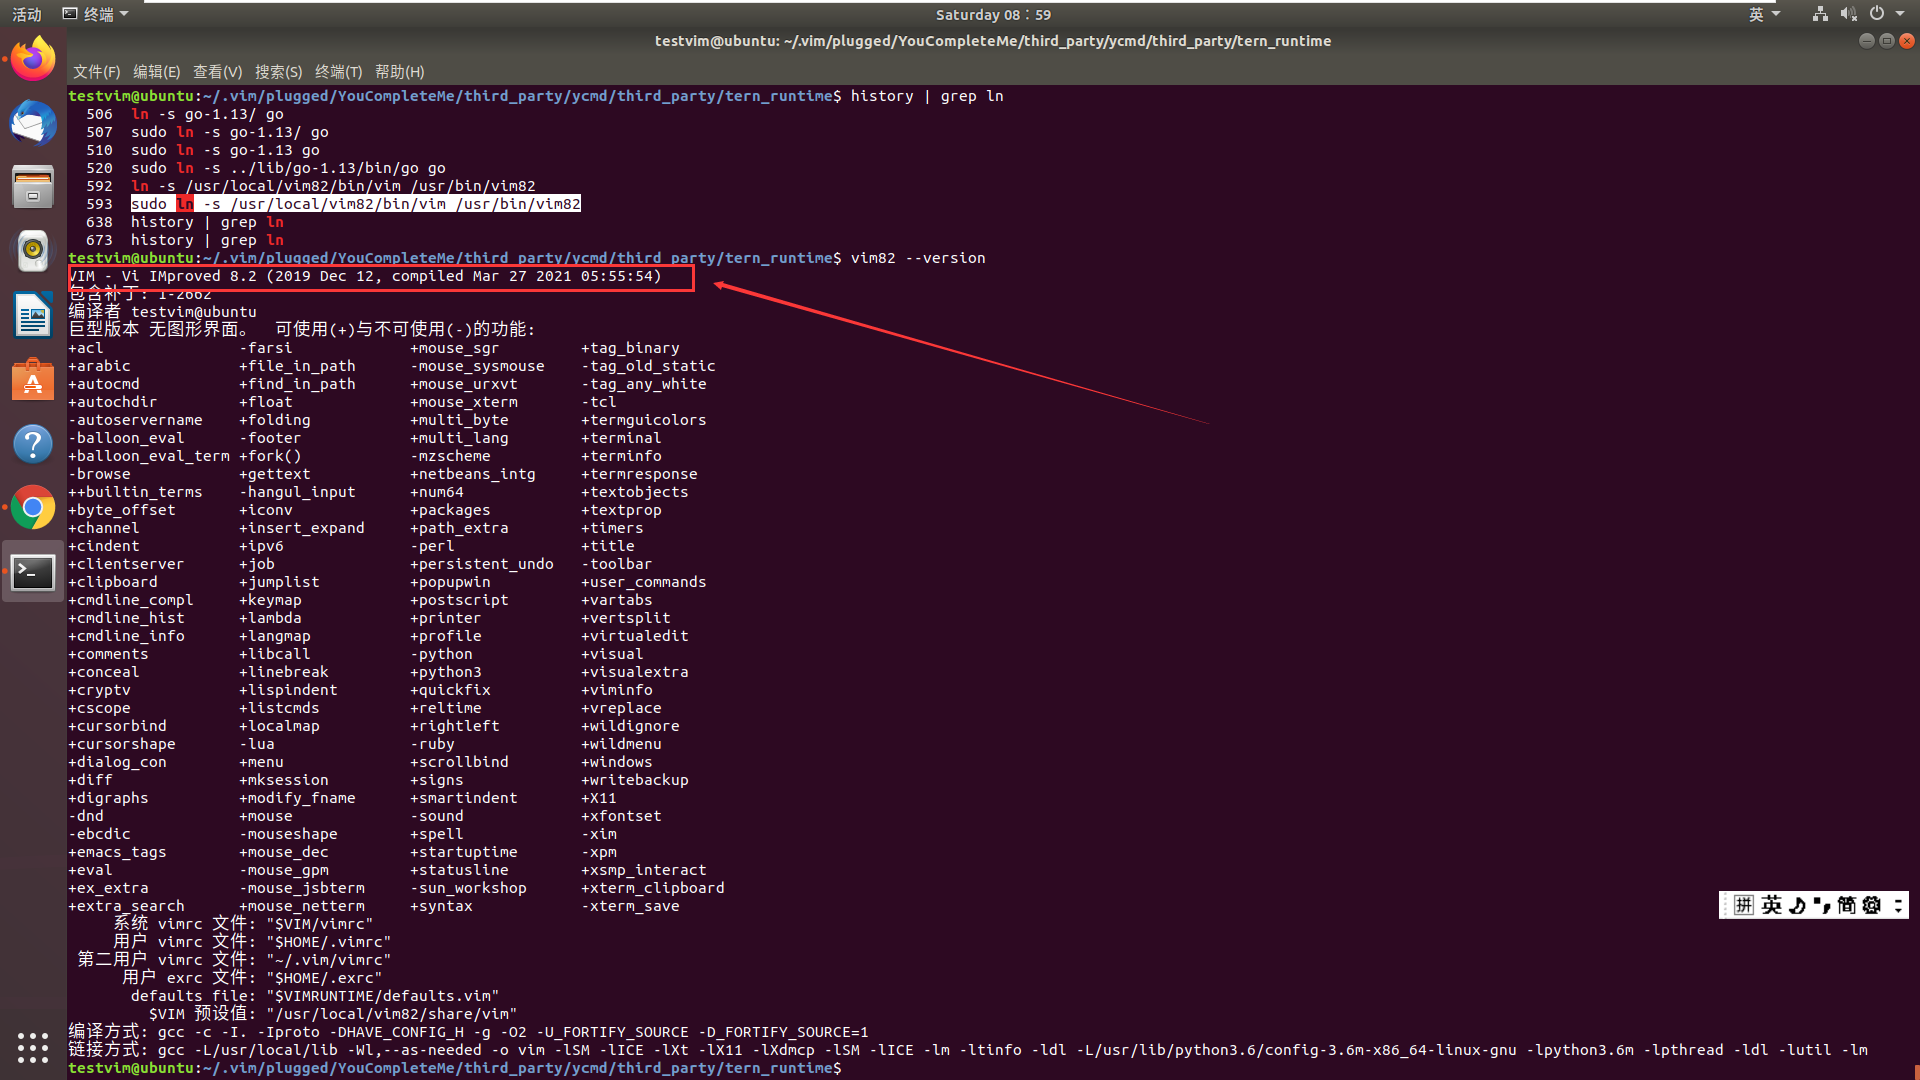Viewport: 1920px width, 1080px height.
Task: Open Rhythmbox music player from the dock
Action: [x=33, y=251]
